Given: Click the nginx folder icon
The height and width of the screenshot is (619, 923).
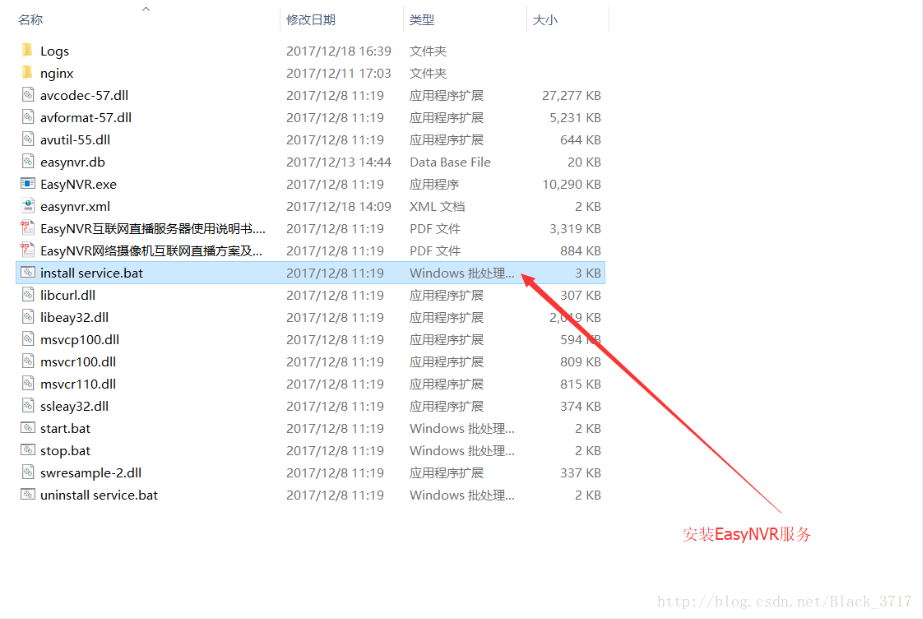Looking at the screenshot, I should point(27,72).
